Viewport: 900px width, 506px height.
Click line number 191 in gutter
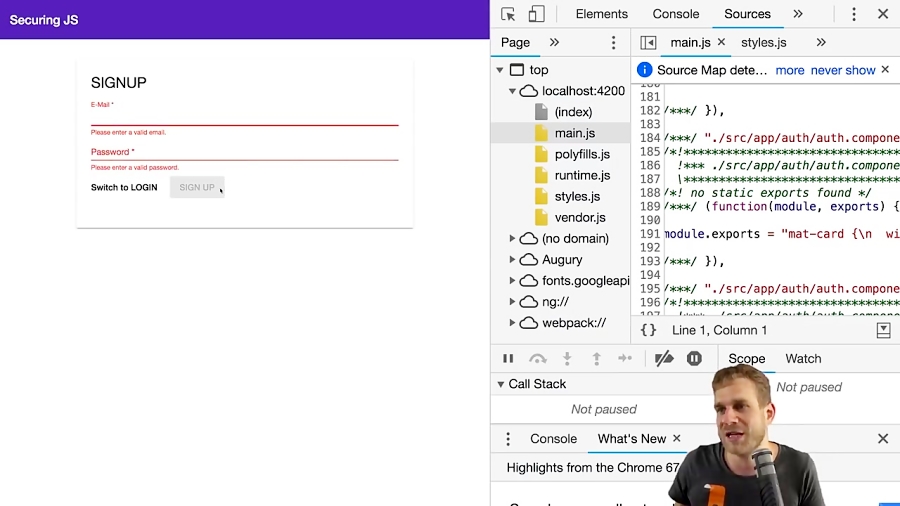click(x=650, y=234)
